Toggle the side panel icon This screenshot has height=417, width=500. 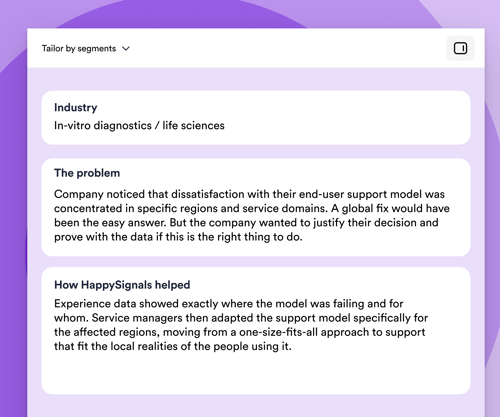[460, 48]
